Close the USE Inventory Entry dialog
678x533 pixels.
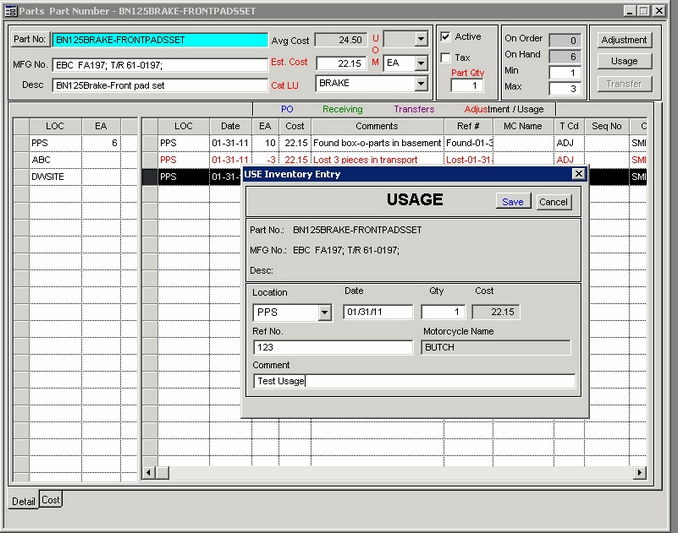click(578, 174)
